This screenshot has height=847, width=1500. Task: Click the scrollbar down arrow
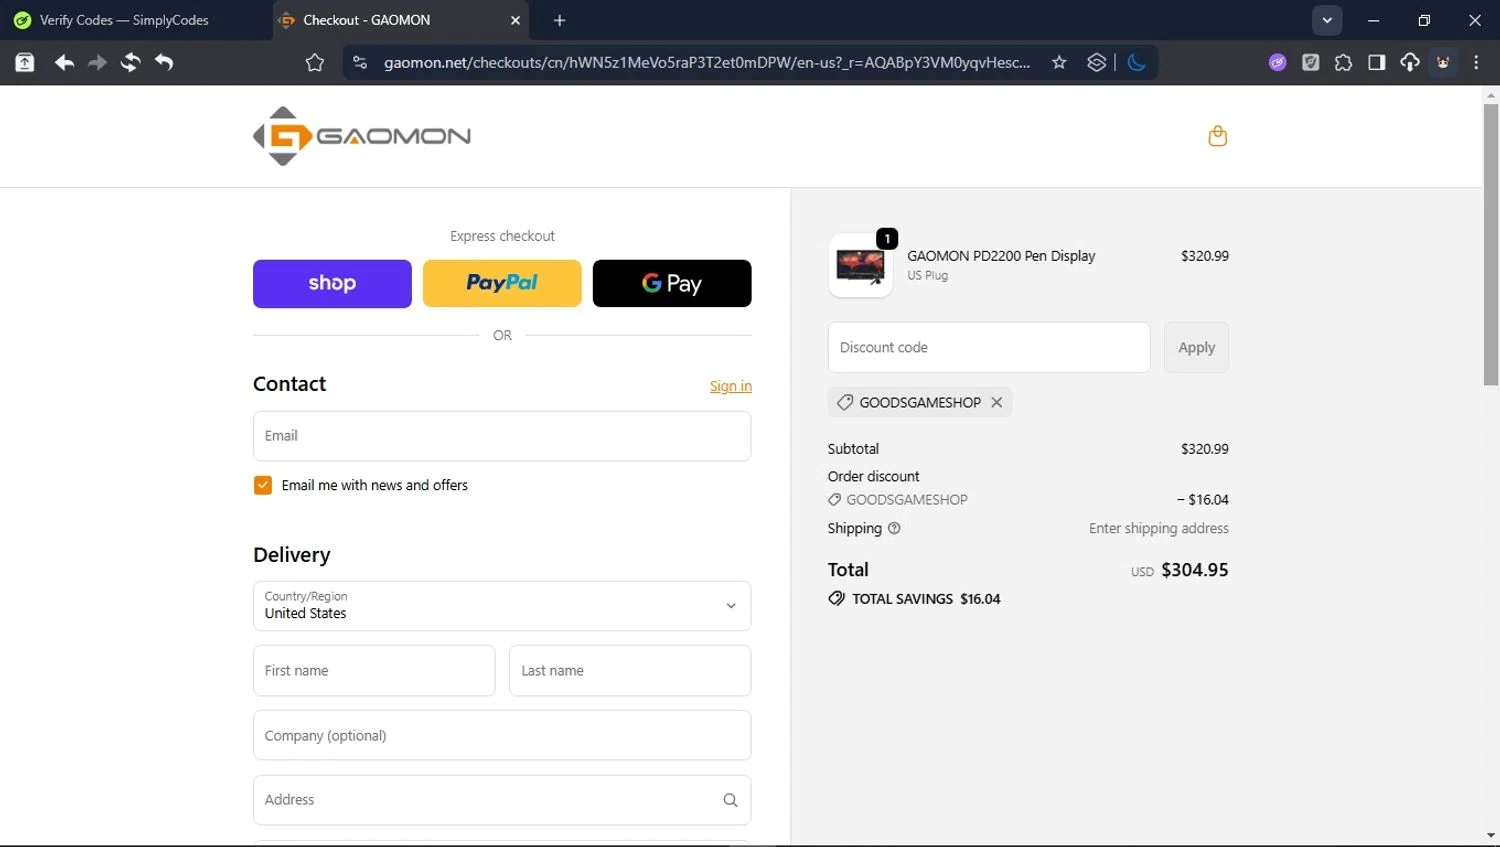point(1491,836)
